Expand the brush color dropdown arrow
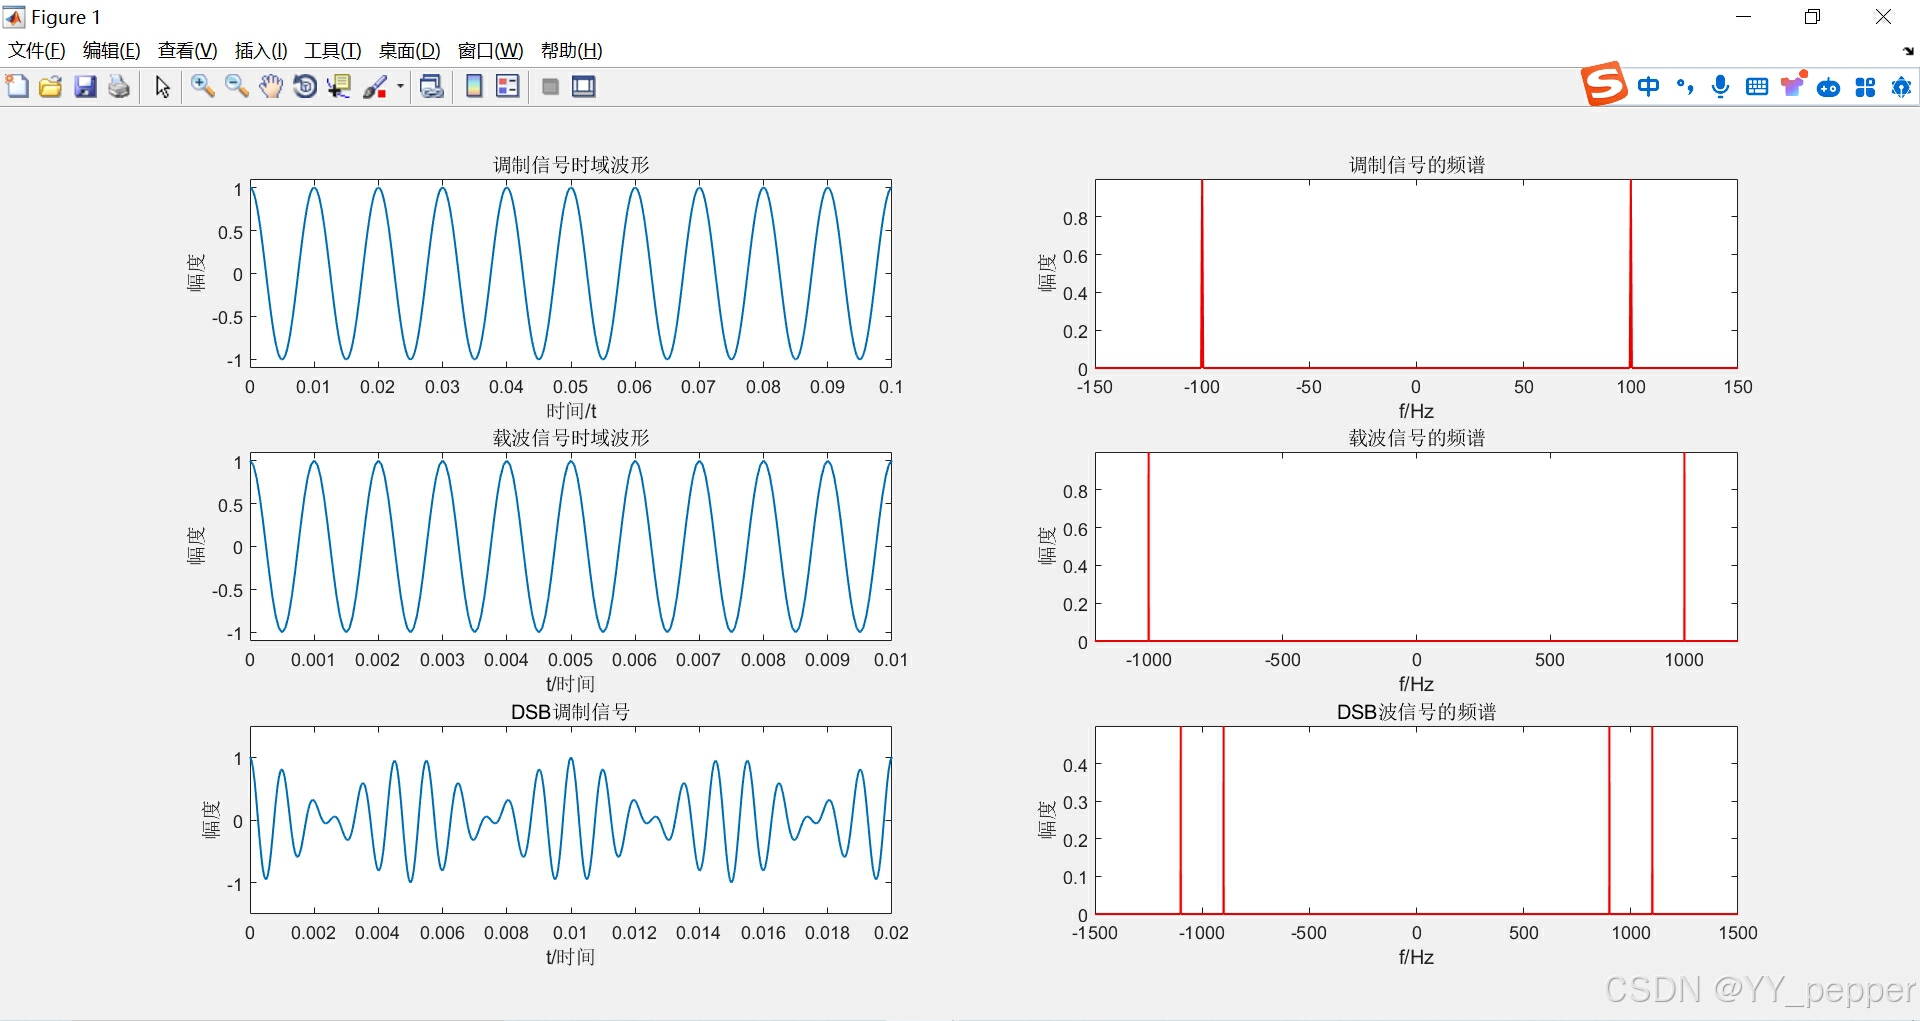This screenshot has height=1021, width=1920. click(x=400, y=87)
